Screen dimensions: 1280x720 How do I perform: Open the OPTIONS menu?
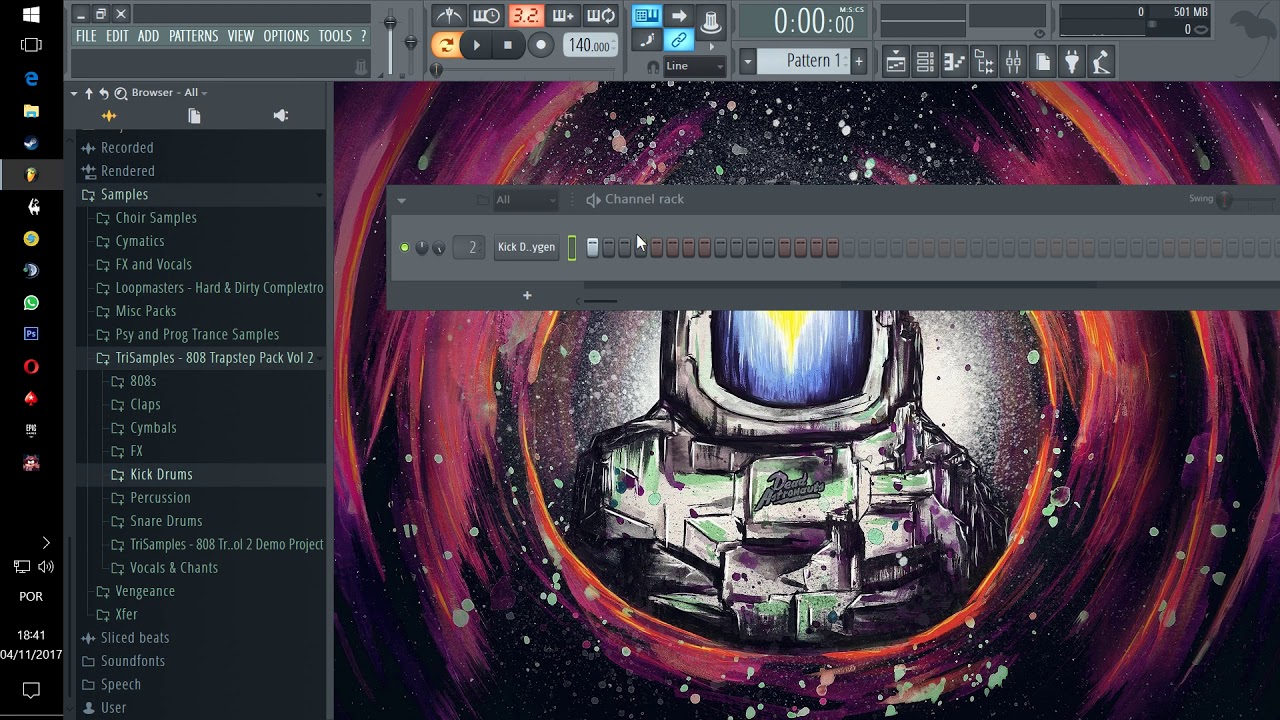click(x=286, y=36)
